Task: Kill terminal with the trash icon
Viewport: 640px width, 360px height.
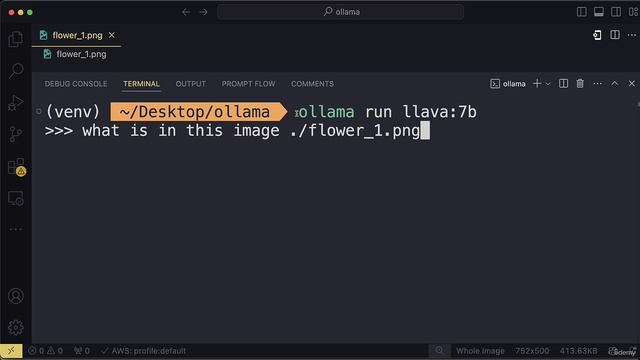Action: 580,84
